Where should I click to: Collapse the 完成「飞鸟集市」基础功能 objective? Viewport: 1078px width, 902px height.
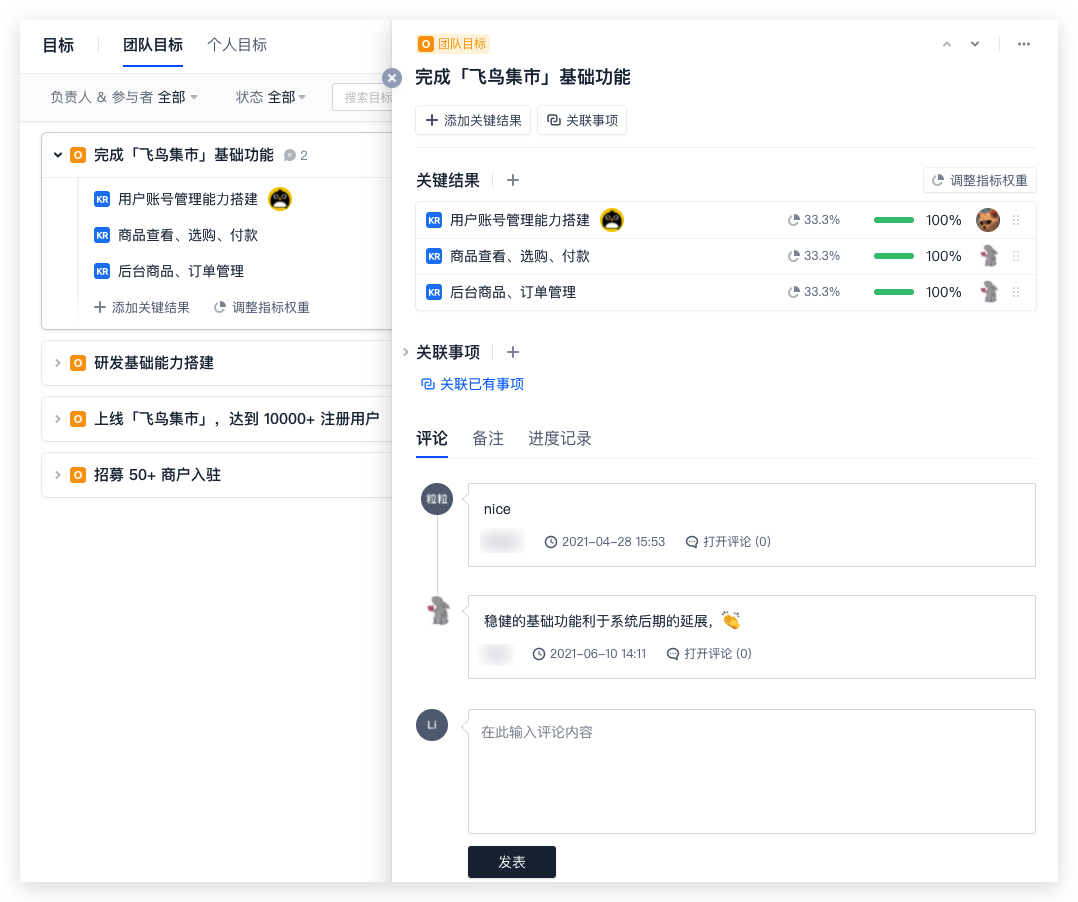pyautogui.click(x=57, y=155)
